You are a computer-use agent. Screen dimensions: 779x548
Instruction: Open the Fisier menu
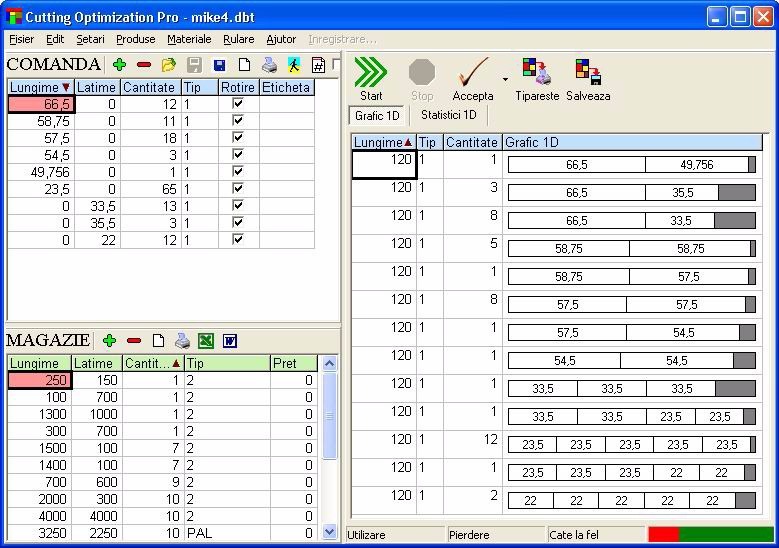point(21,39)
